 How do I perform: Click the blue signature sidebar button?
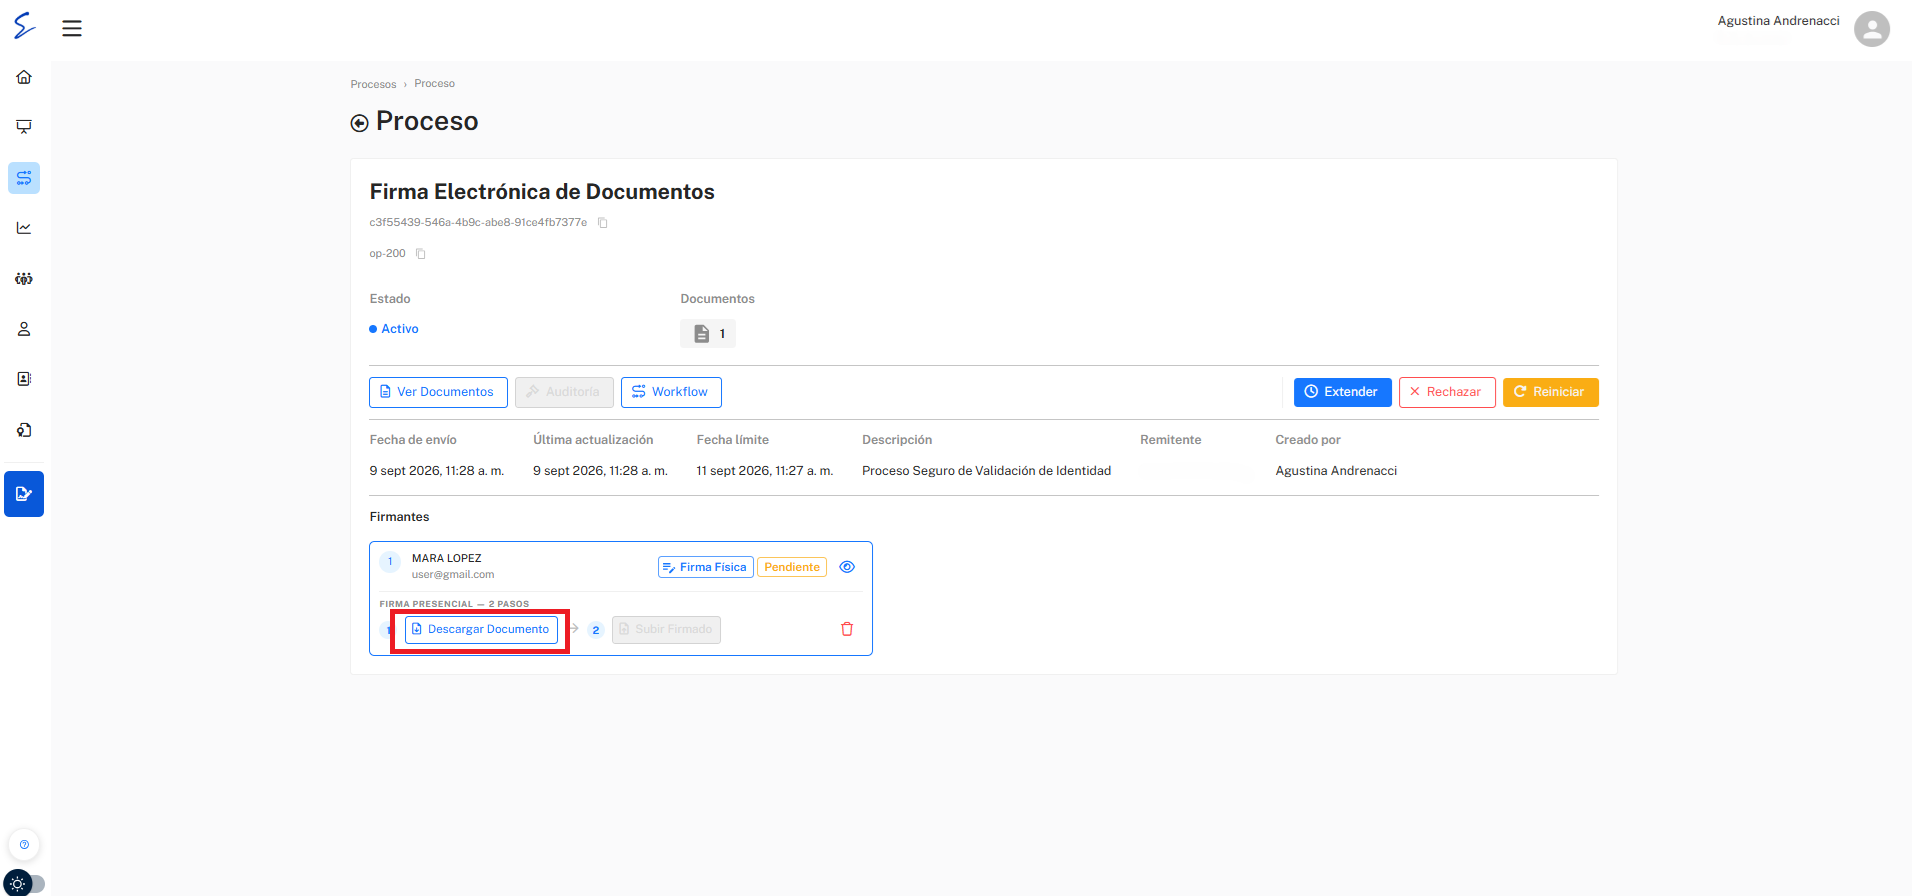pyautogui.click(x=24, y=494)
